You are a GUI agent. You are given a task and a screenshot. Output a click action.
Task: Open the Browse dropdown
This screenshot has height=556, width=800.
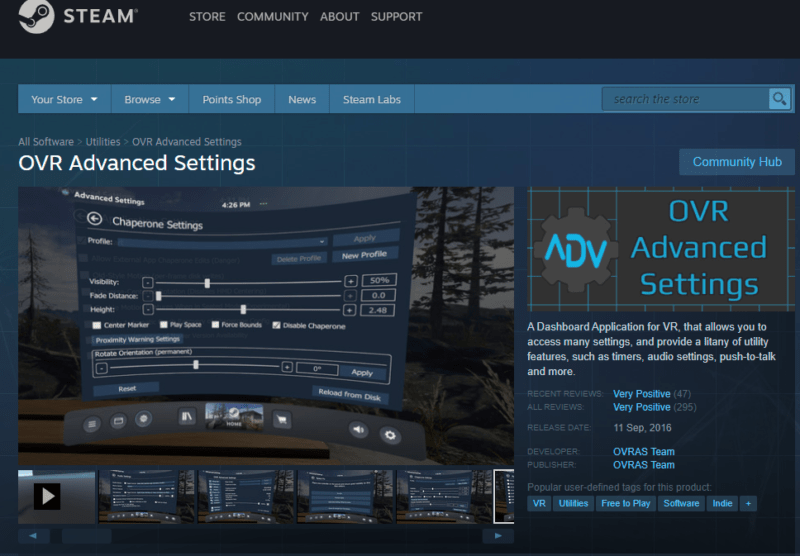point(150,99)
